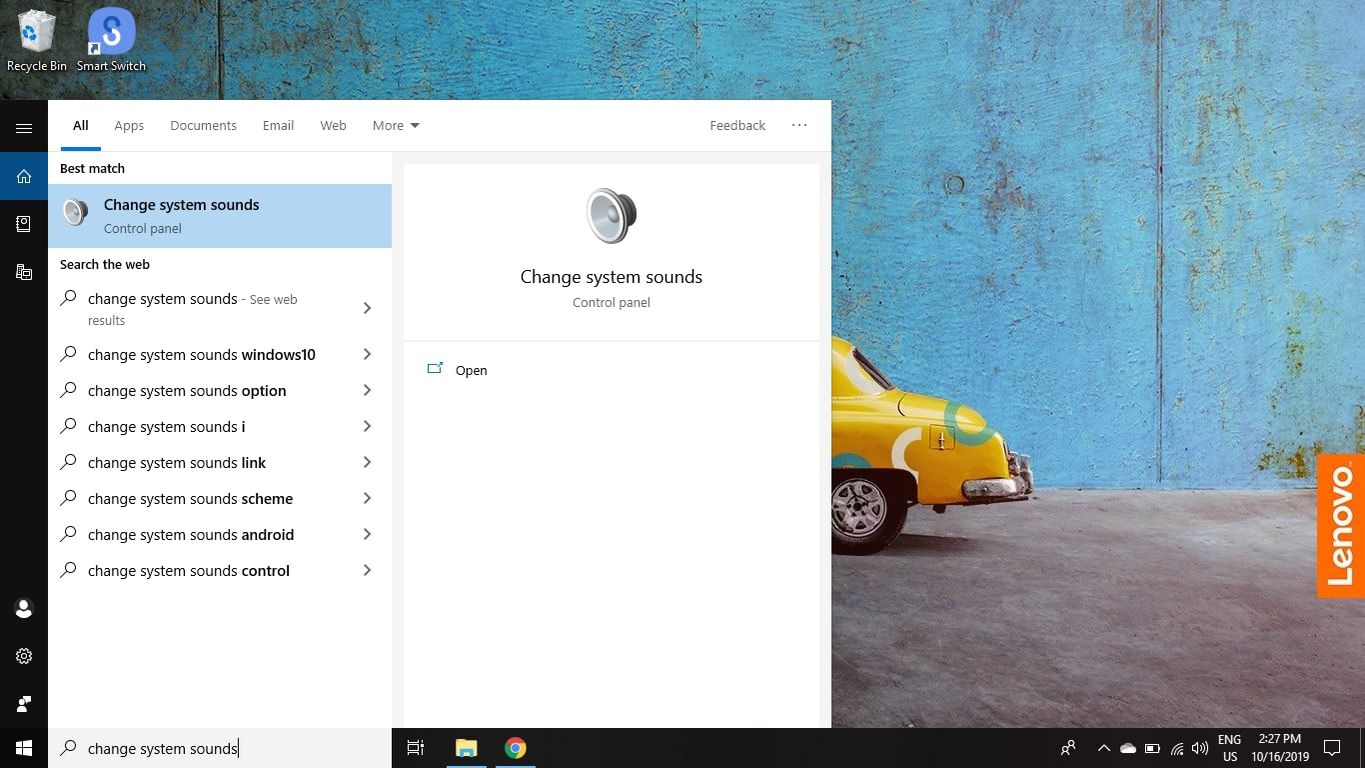Switch to the Apps tab

pyautogui.click(x=129, y=125)
